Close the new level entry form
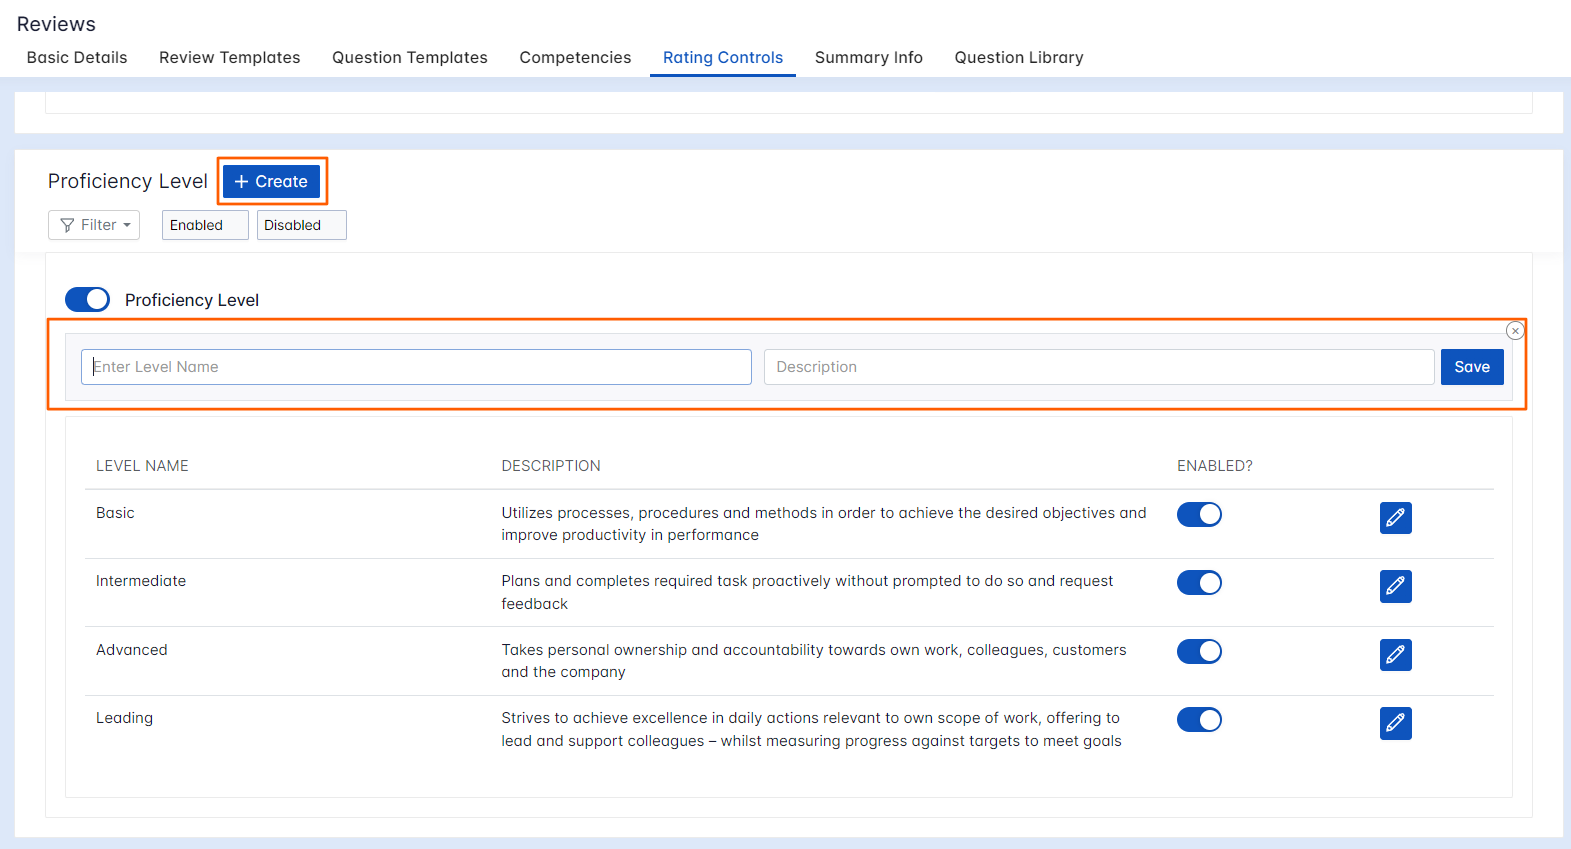The width and height of the screenshot is (1571, 849). tap(1515, 331)
